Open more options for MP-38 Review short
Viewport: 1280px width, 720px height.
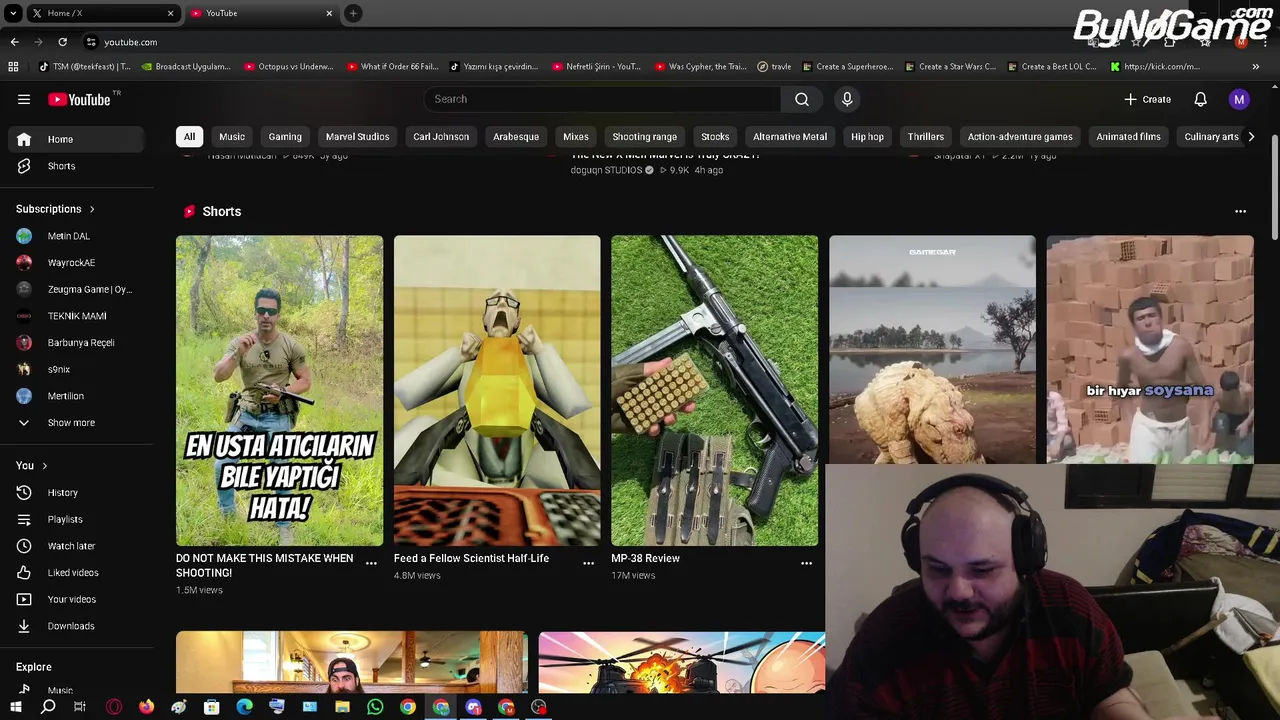click(806, 563)
